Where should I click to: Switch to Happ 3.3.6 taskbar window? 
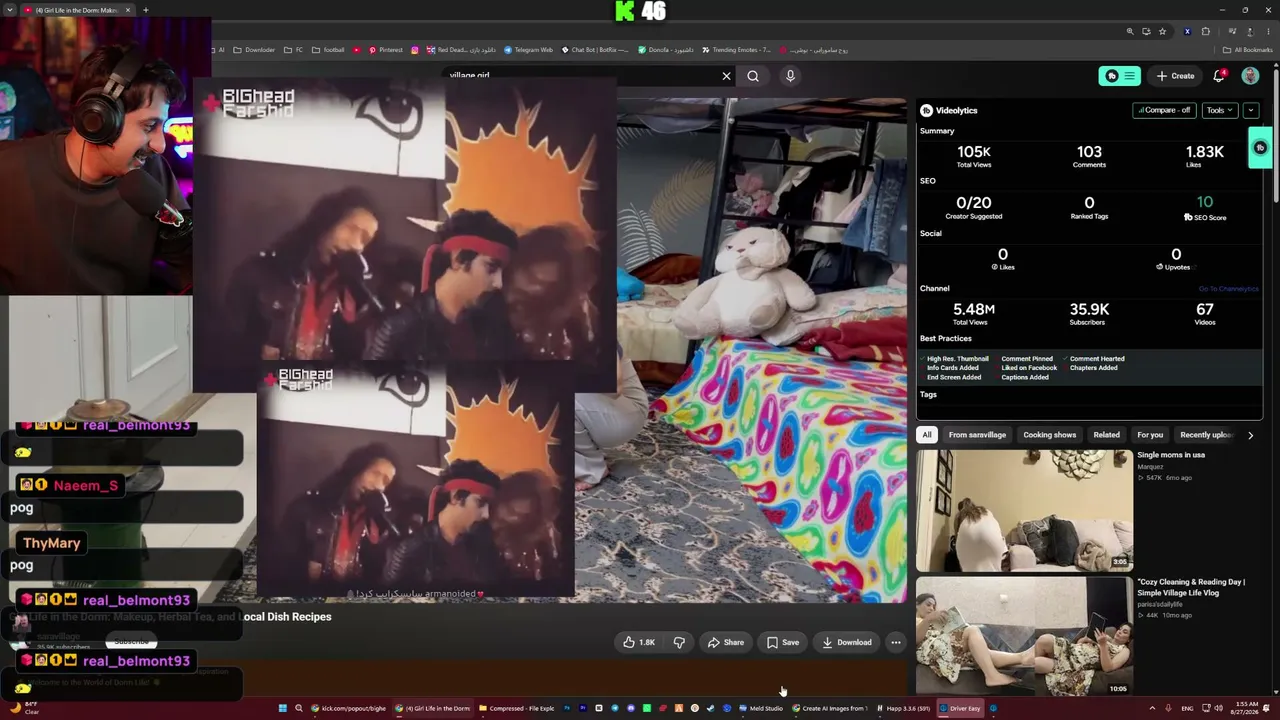point(903,708)
